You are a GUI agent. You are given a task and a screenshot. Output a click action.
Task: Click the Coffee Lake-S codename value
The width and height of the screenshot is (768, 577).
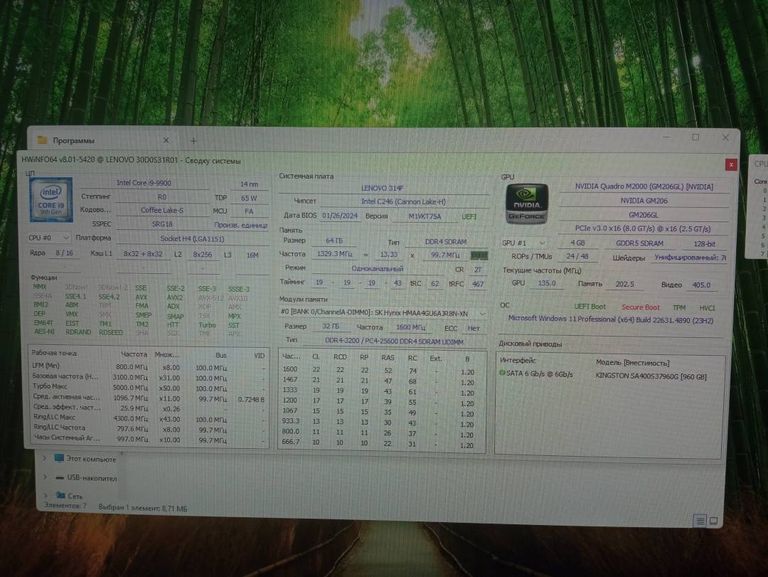[162, 210]
